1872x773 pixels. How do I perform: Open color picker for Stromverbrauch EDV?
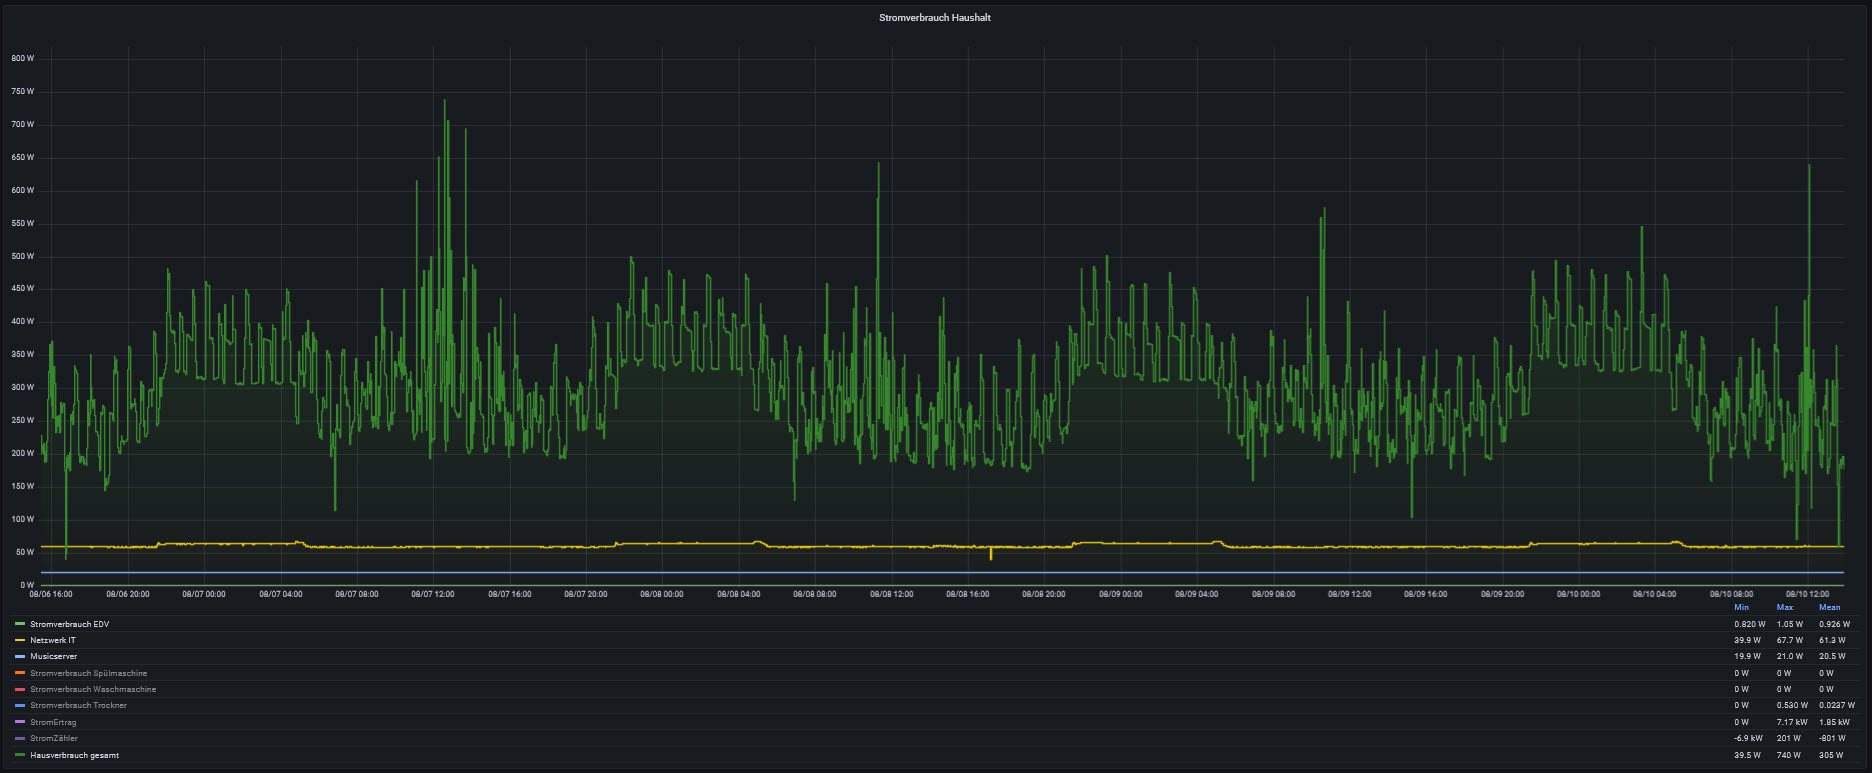(x=20, y=624)
